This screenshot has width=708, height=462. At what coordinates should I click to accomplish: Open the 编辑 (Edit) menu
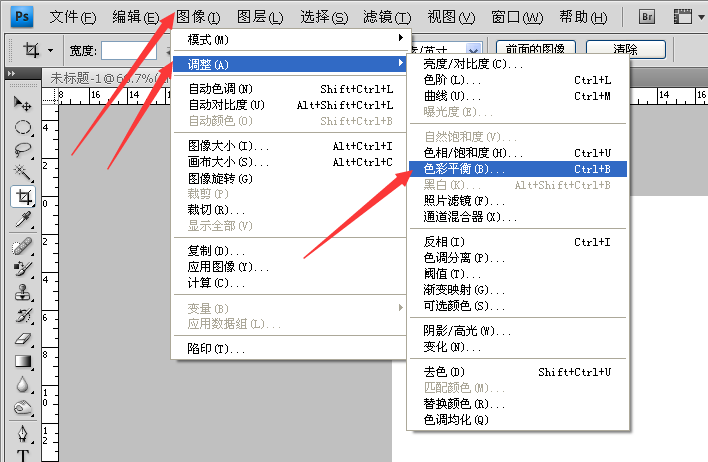tap(136, 17)
